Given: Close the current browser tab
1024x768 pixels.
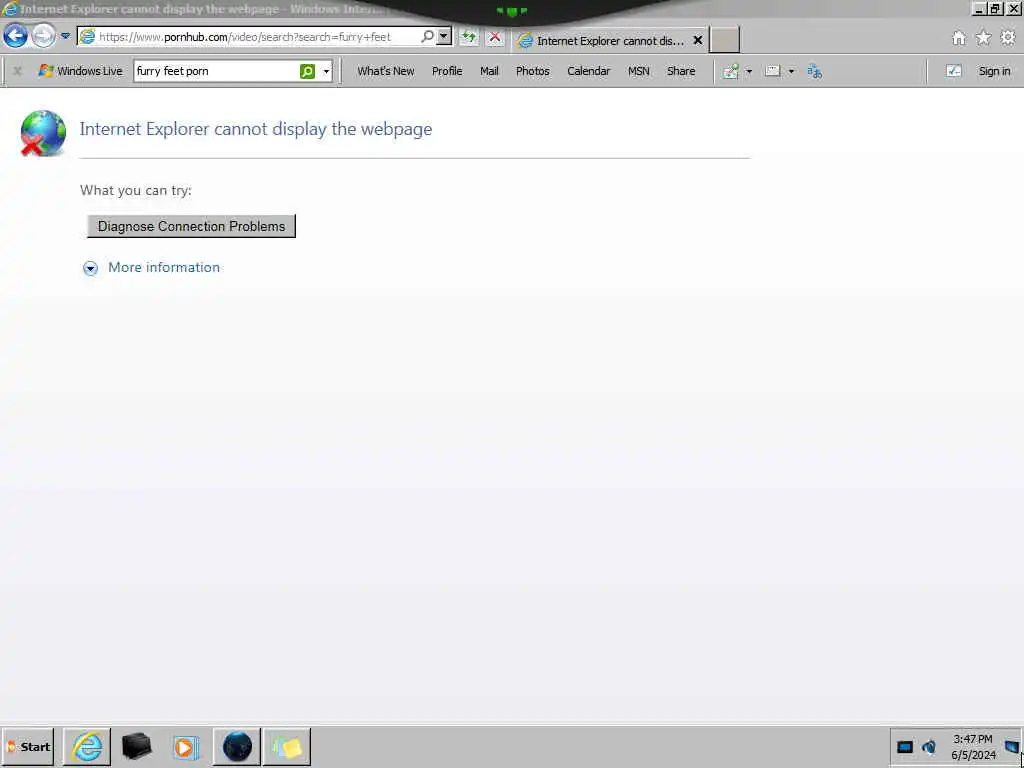Looking at the screenshot, I should click(x=697, y=40).
